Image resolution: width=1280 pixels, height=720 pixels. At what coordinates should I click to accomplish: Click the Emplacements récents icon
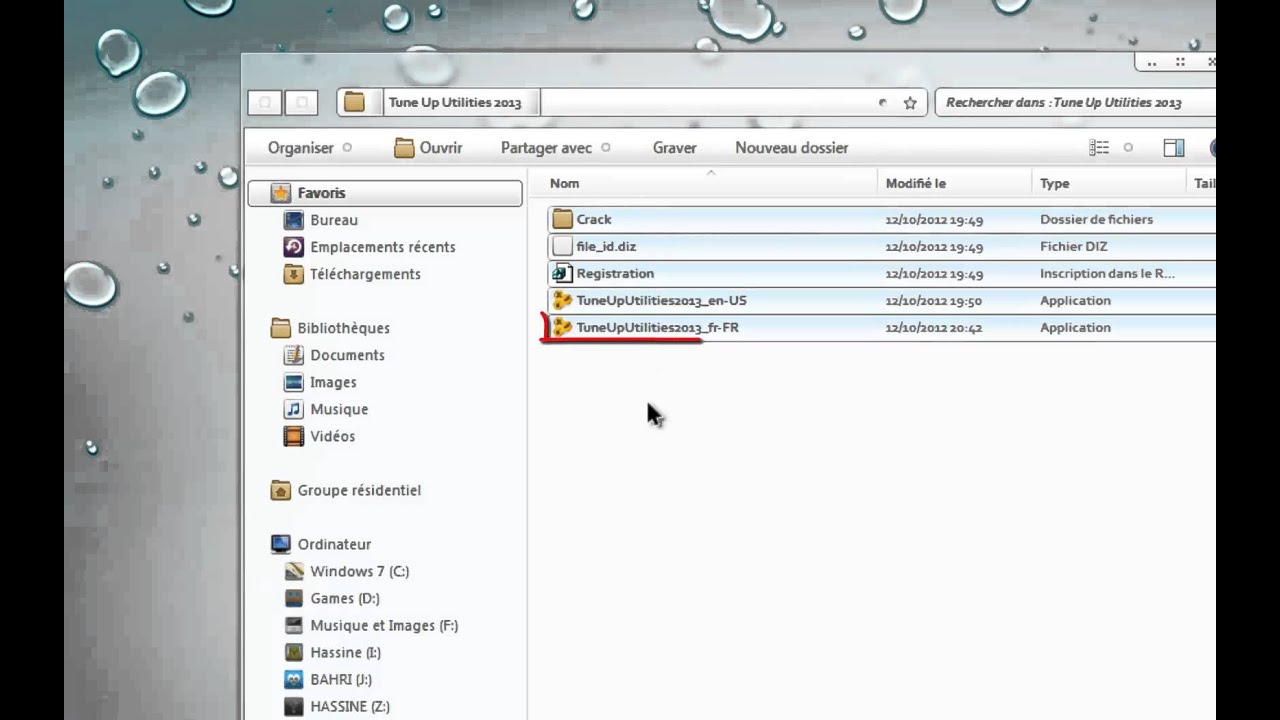tap(293, 247)
